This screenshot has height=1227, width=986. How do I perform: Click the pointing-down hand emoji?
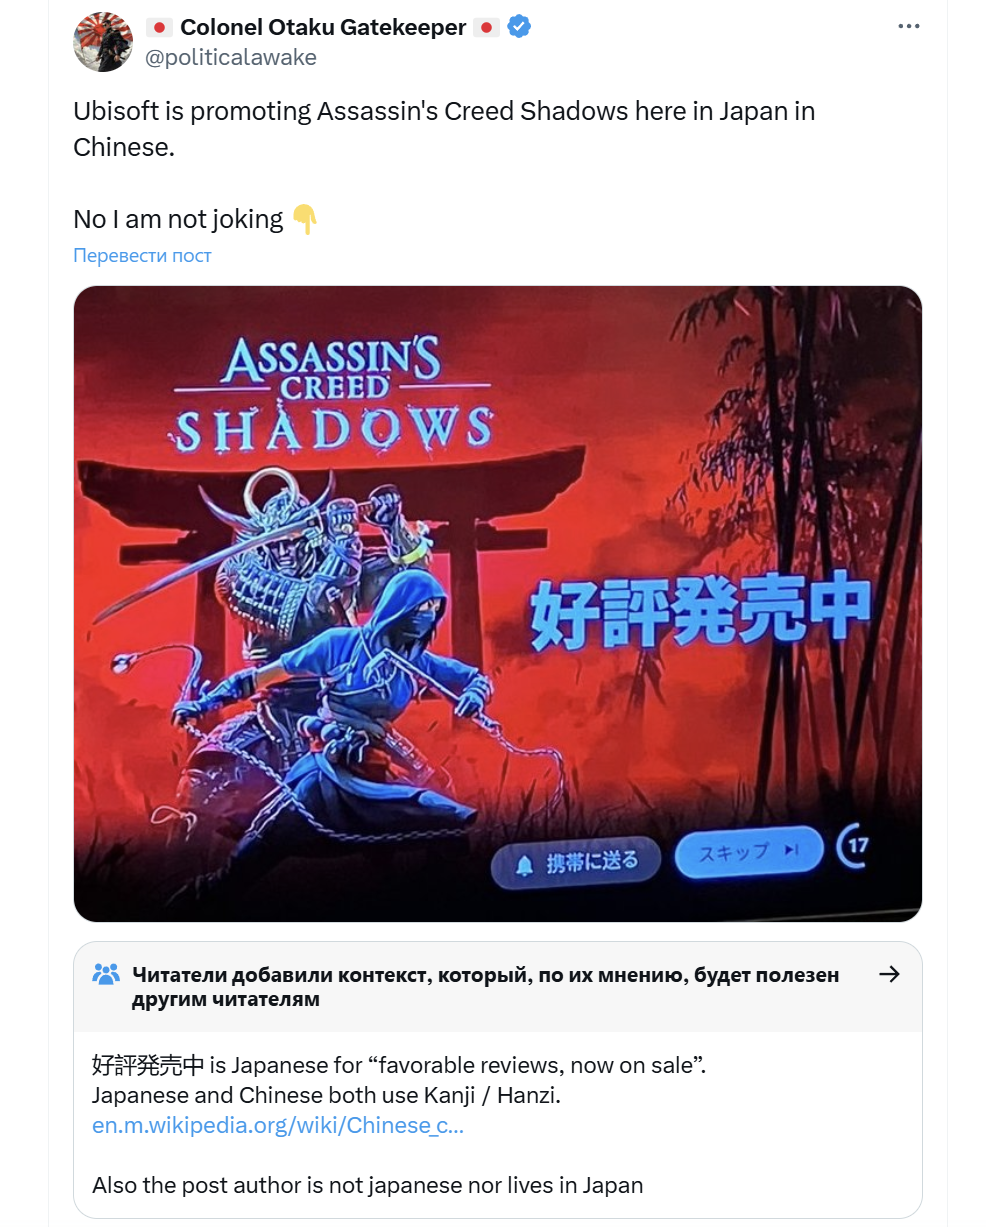pos(304,219)
